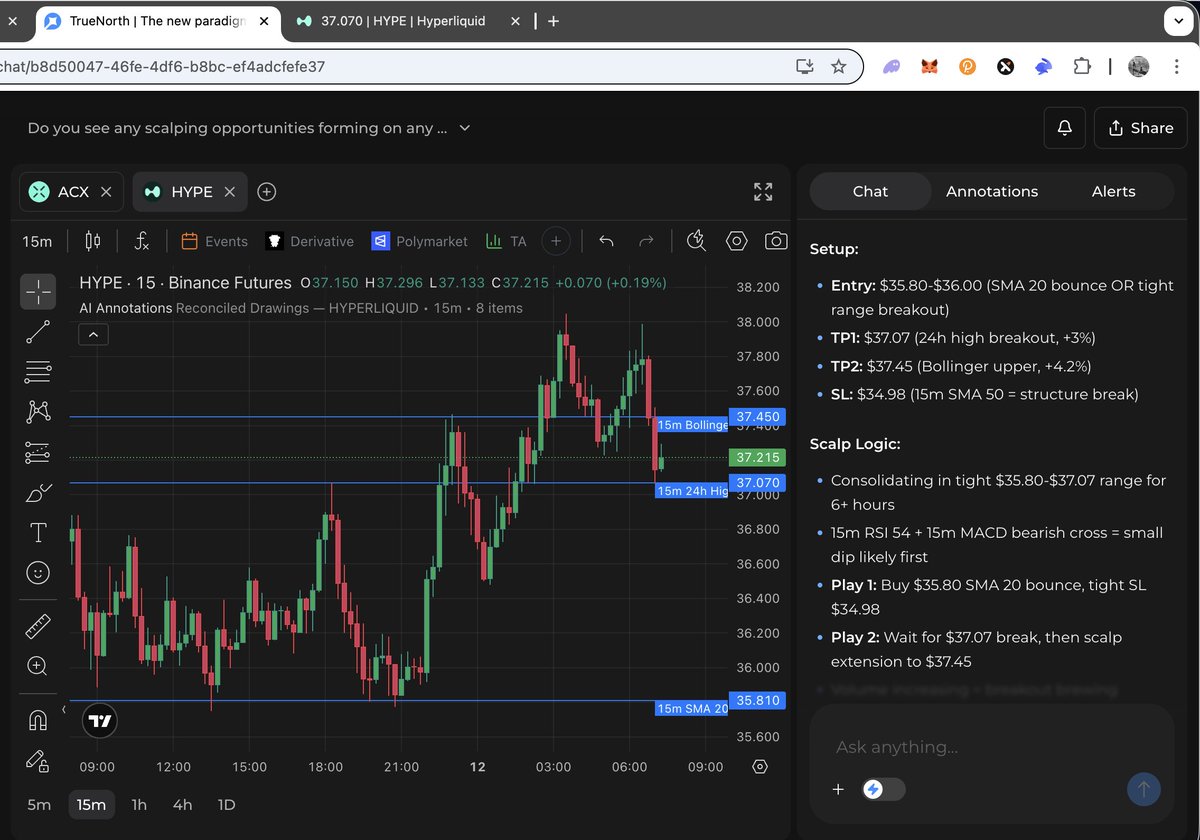Expand chart to fullscreen
This screenshot has width=1200, height=840.
(763, 192)
